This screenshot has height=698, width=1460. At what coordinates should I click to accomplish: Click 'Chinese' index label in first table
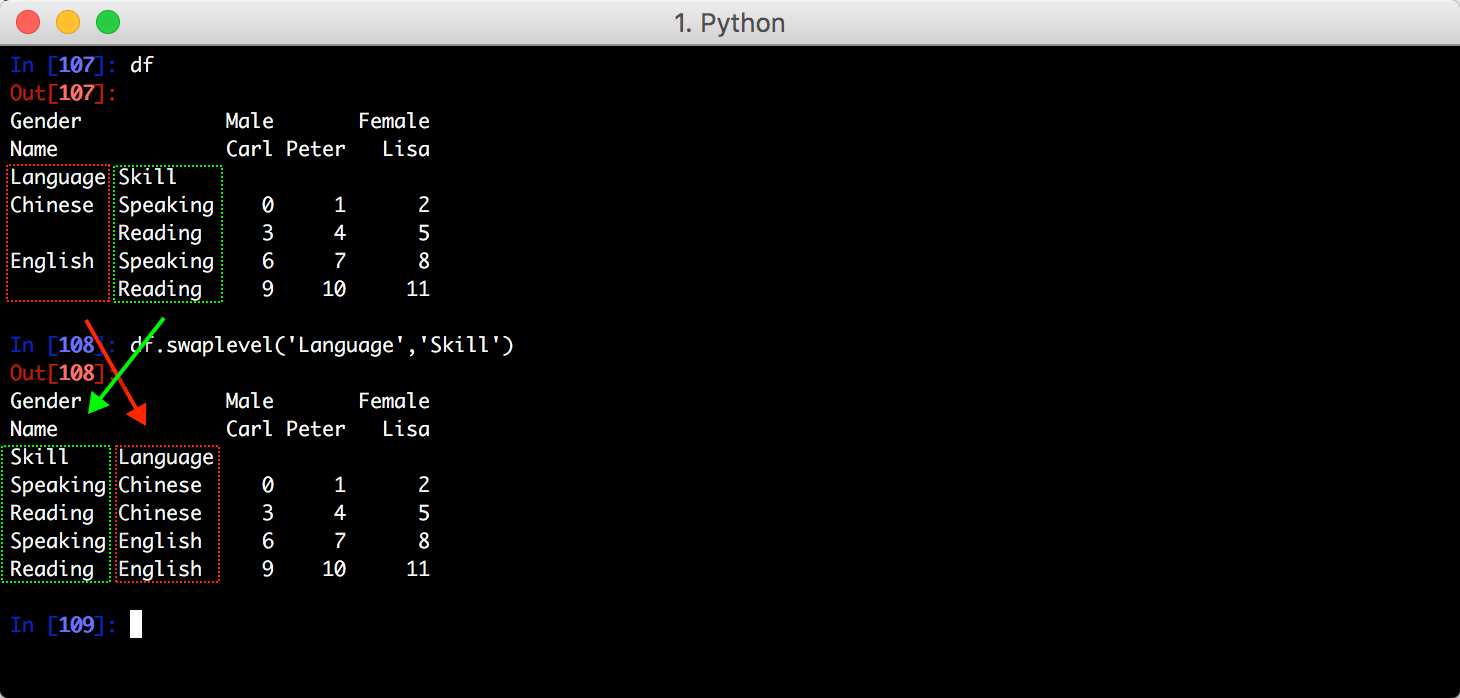coord(52,205)
